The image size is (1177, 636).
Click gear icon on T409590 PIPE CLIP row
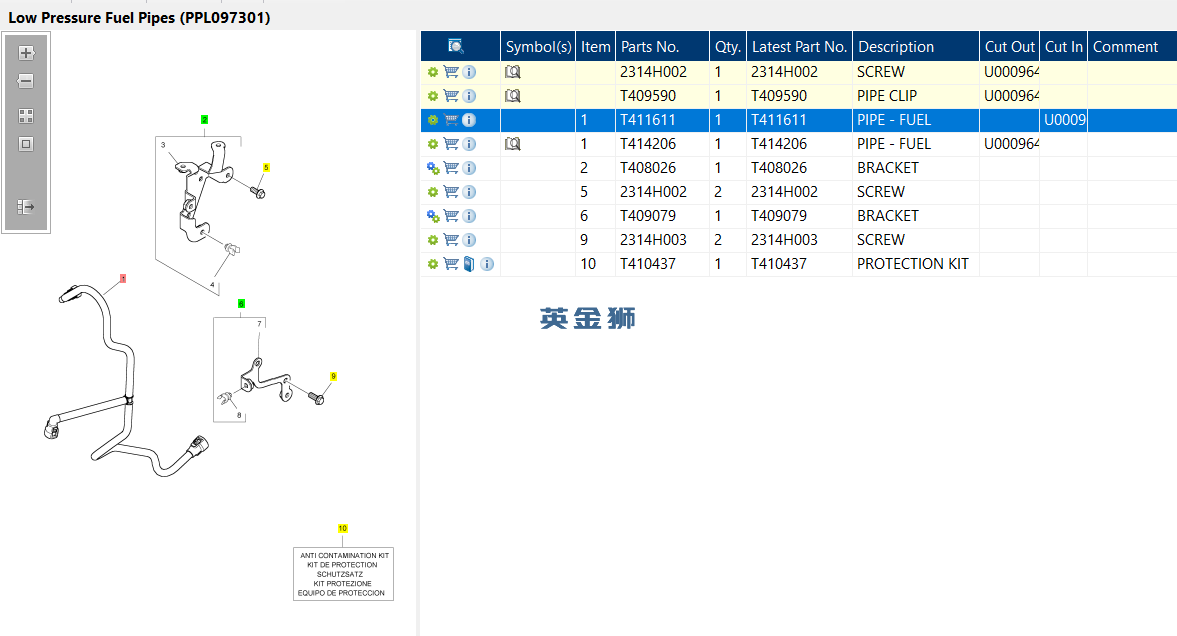click(433, 96)
